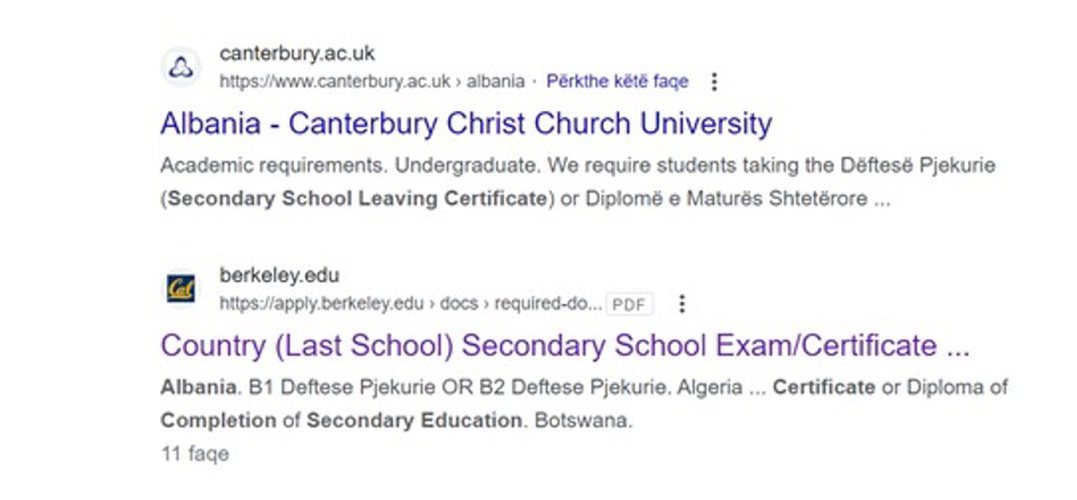
Task: Click the berkeley.edu site name
Action: pyautogui.click(x=280, y=275)
